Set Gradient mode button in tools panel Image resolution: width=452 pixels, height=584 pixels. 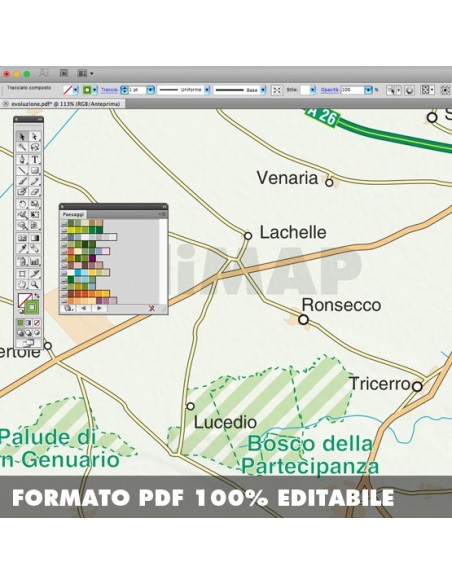(x=29, y=323)
